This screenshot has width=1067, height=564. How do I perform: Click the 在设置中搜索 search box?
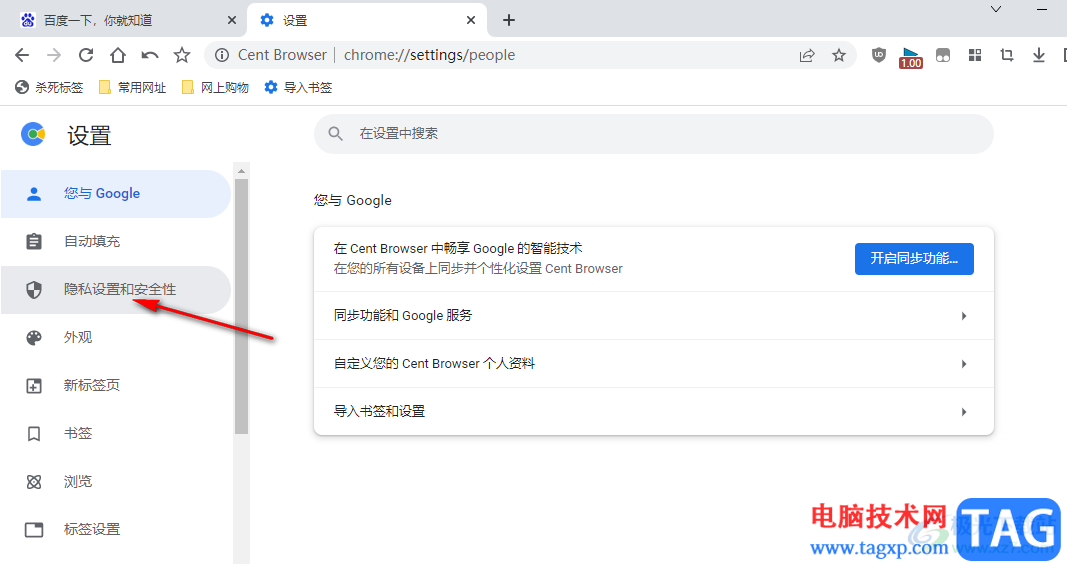click(x=653, y=134)
